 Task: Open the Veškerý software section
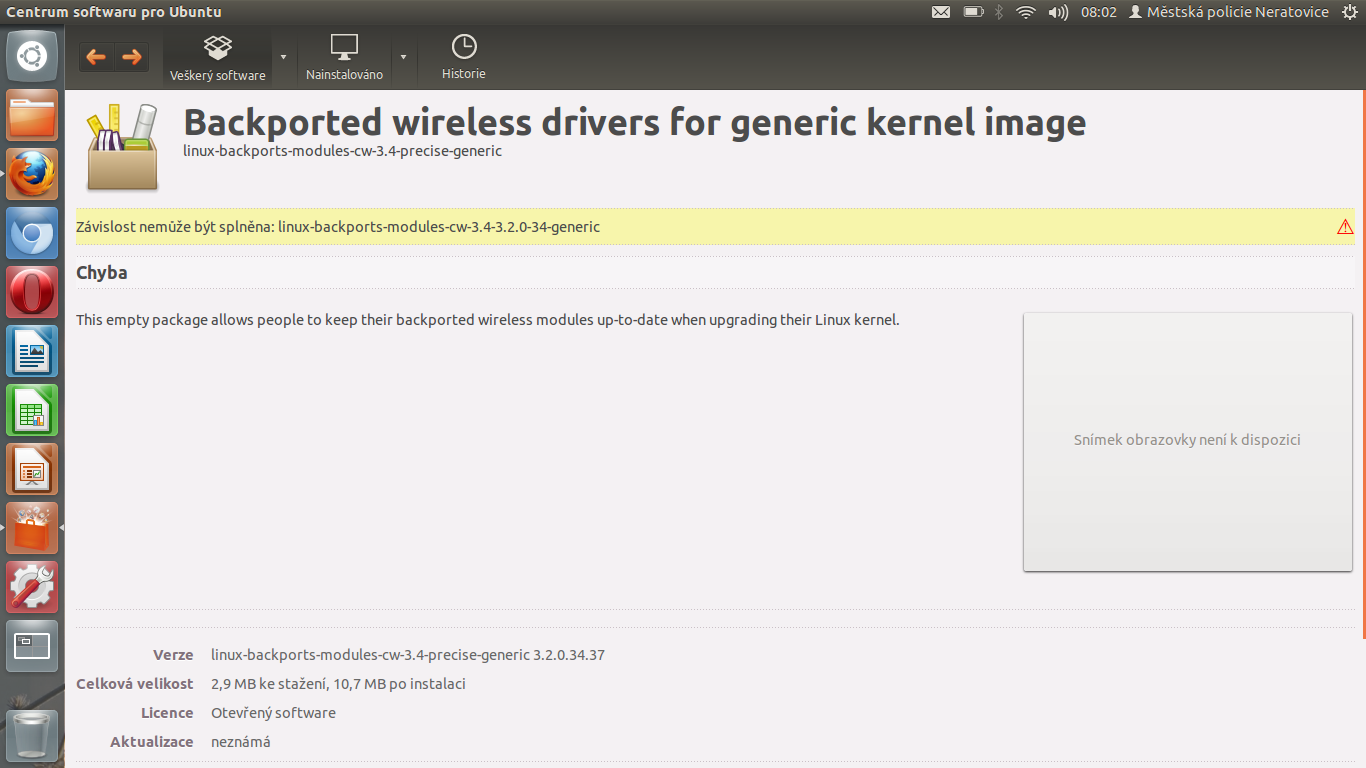(218, 58)
